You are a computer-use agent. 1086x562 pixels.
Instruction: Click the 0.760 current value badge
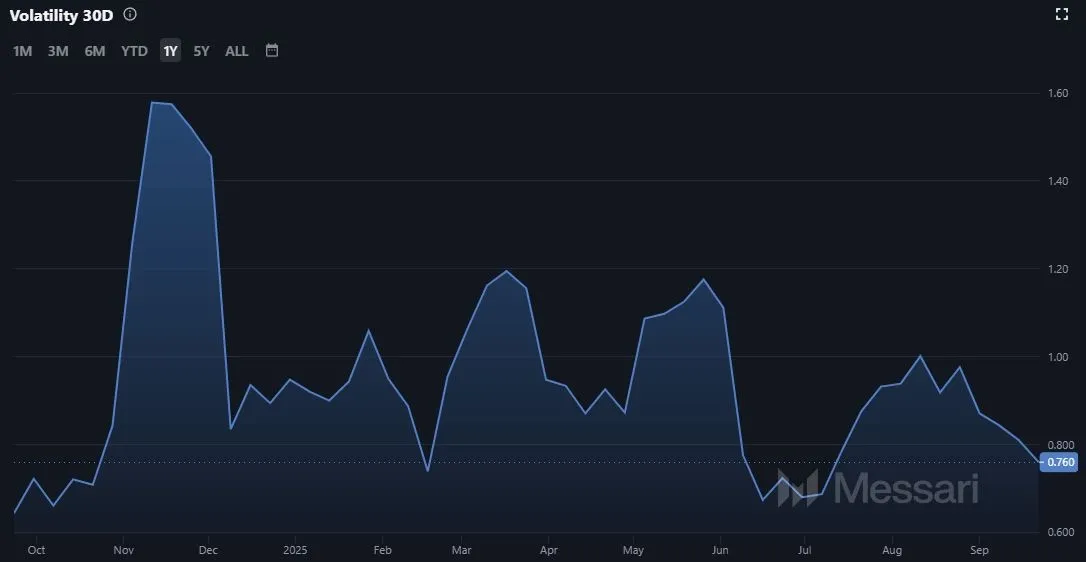[x=1059, y=462]
